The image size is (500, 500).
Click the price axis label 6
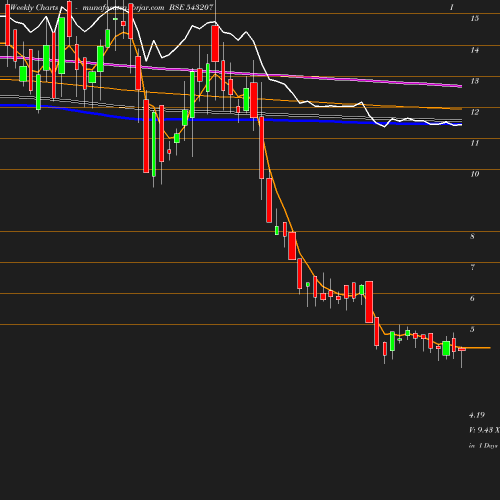click(472, 298)
